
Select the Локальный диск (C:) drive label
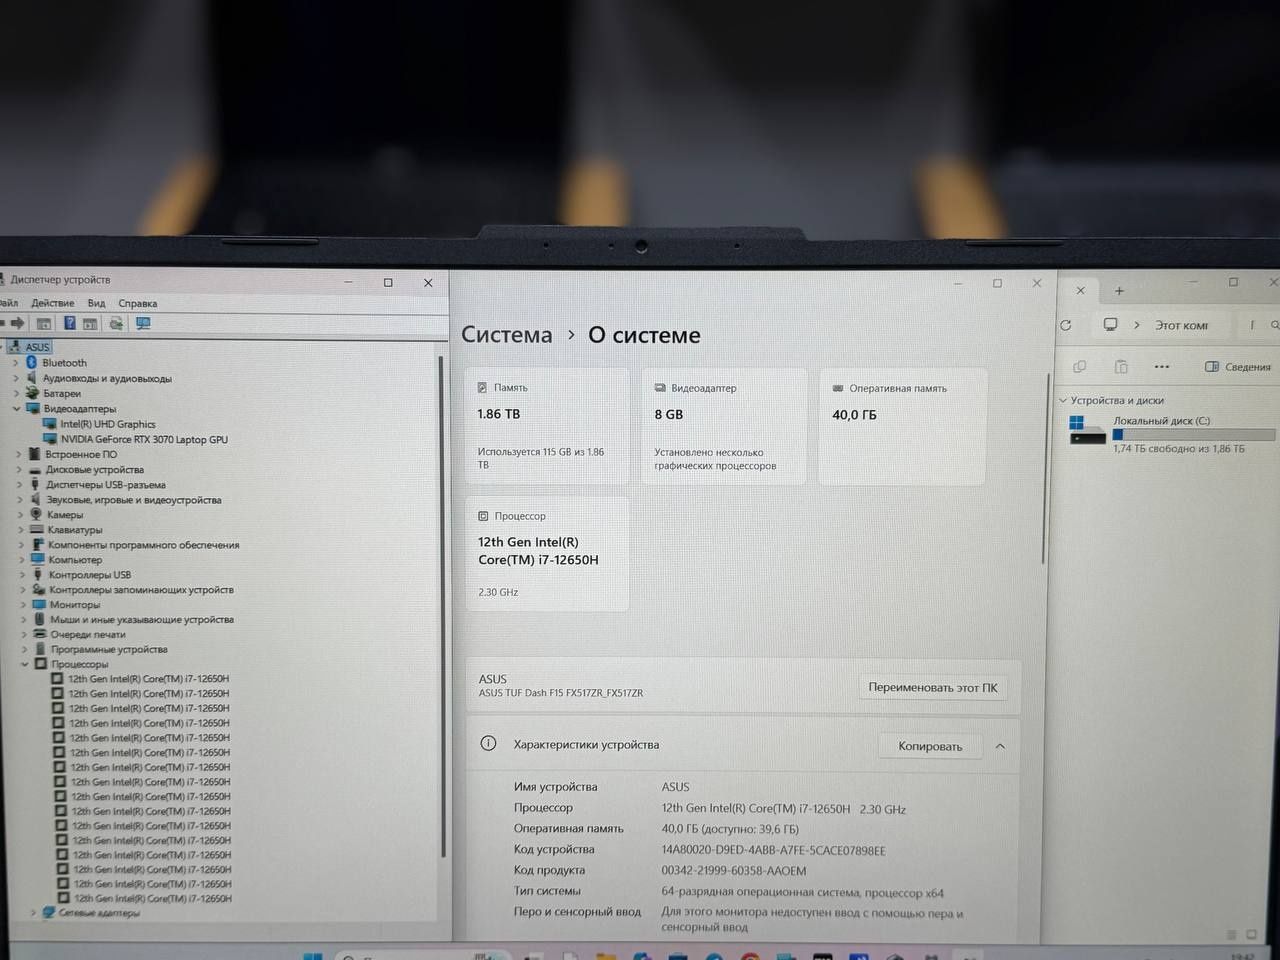coord(1161,421)
